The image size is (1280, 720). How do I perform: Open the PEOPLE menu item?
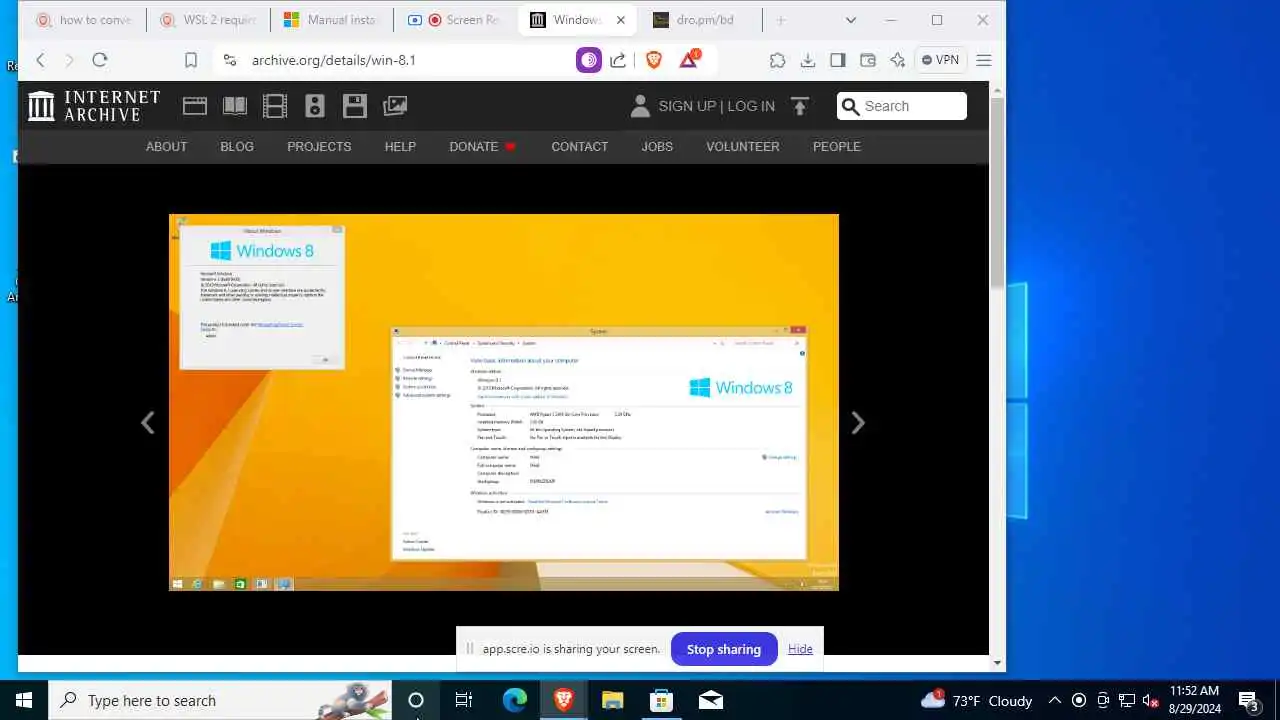tap(837, 146)
